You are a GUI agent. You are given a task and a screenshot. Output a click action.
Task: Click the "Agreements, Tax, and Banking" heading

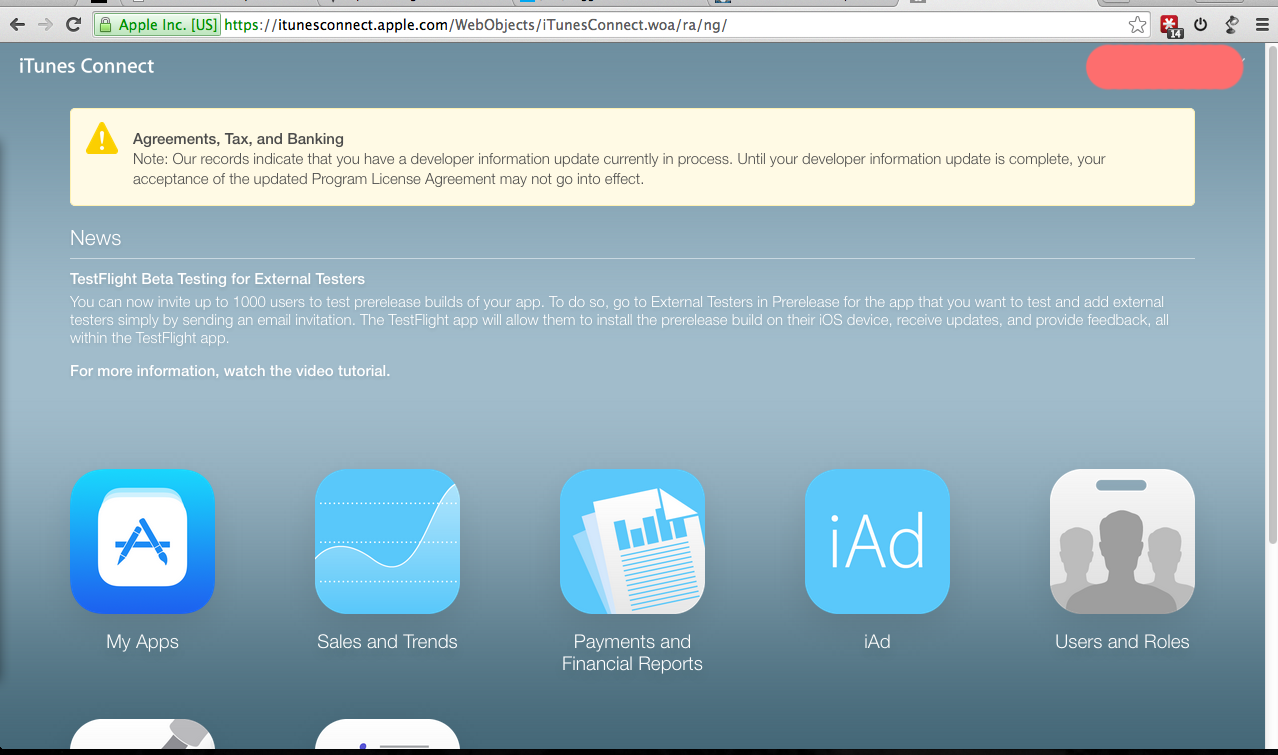238,139
